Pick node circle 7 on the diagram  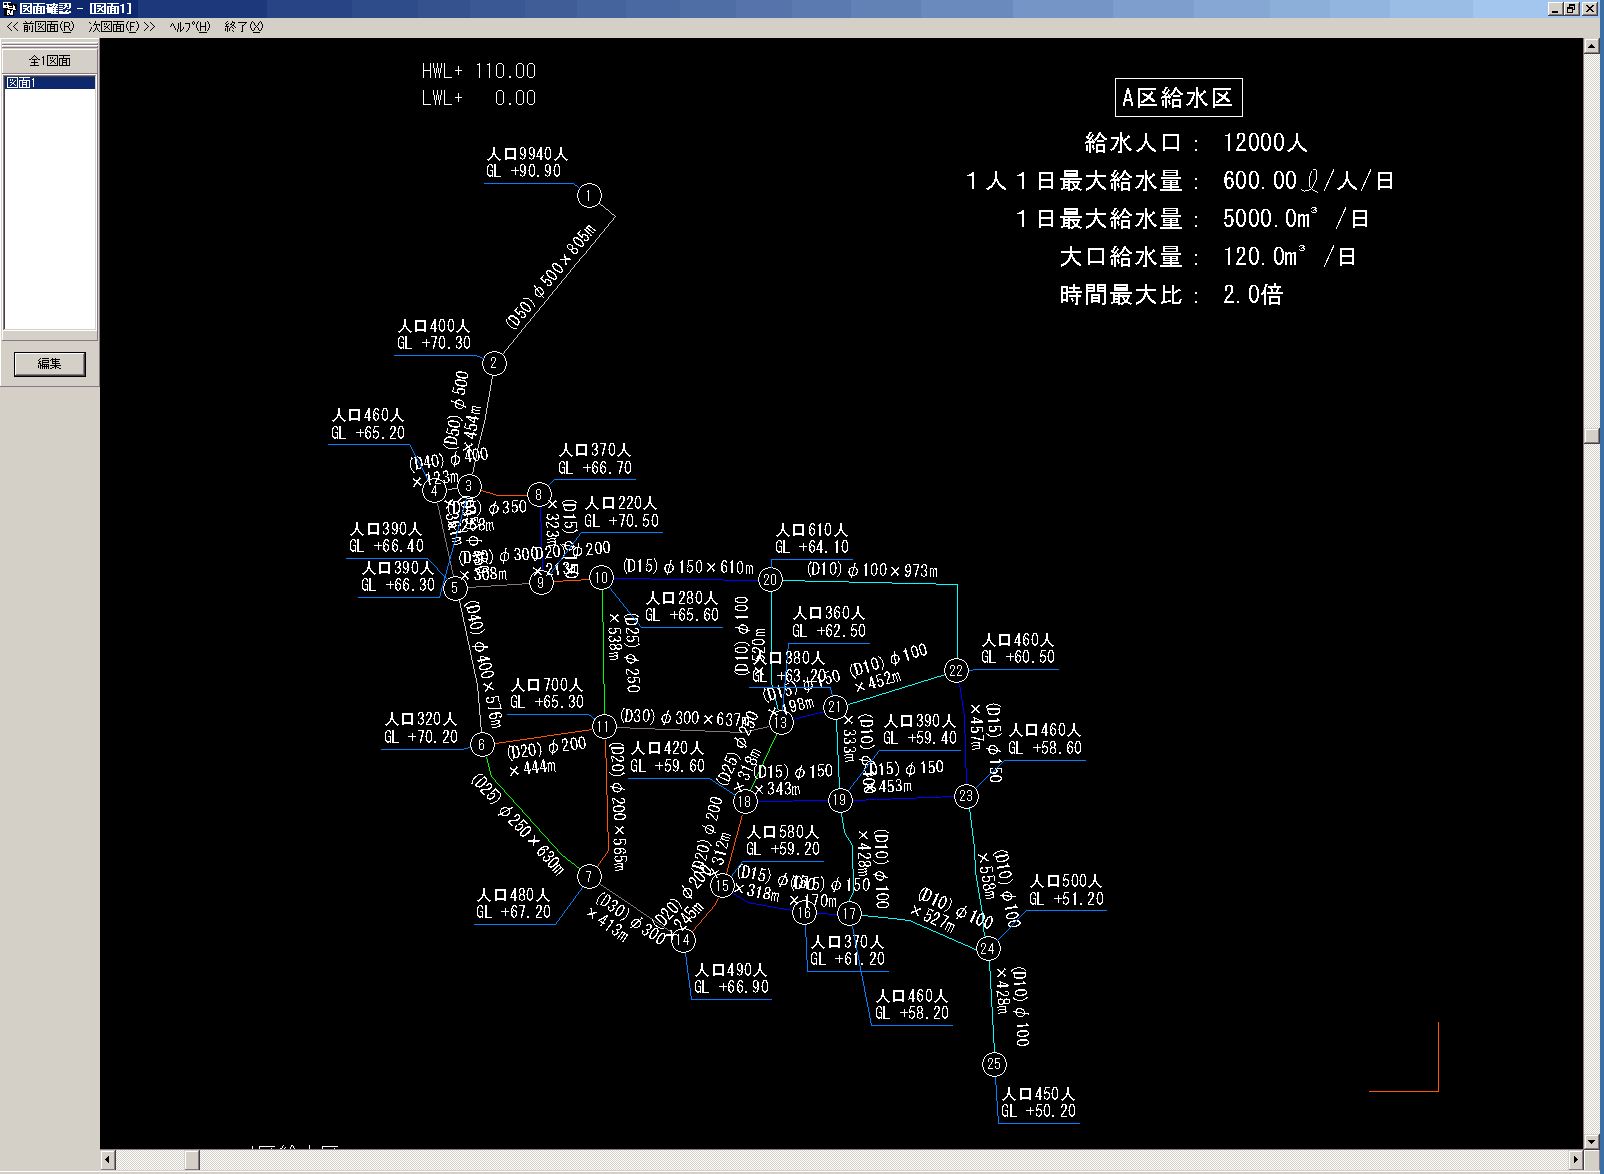click(589, 877)
